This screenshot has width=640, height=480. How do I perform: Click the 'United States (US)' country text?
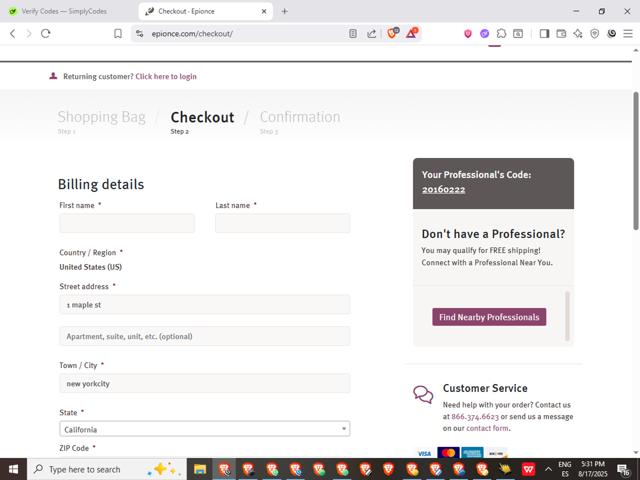pyautogui.click(x=91, y=267)
